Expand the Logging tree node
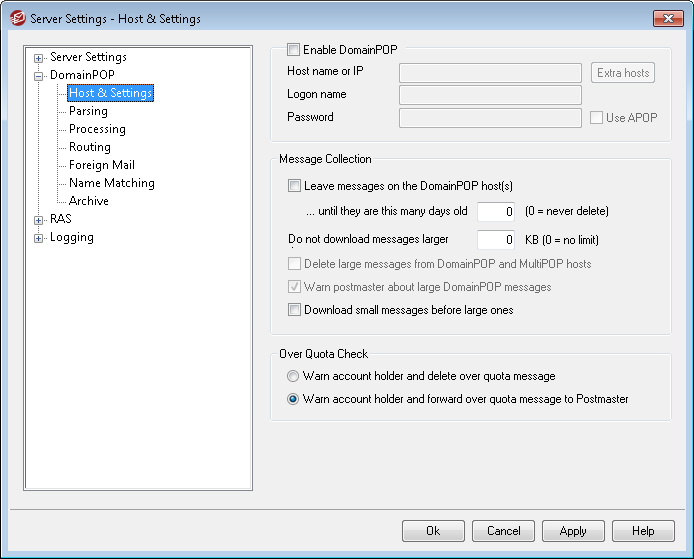Viewport: 694px width, 559px height. (x=39, y=238)
